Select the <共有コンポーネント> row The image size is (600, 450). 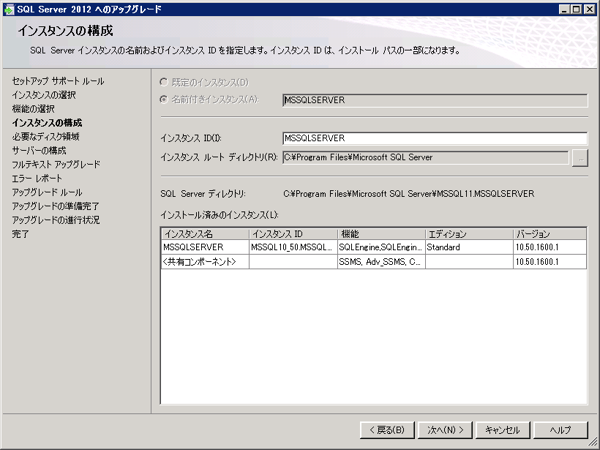(x=374, y=262)
